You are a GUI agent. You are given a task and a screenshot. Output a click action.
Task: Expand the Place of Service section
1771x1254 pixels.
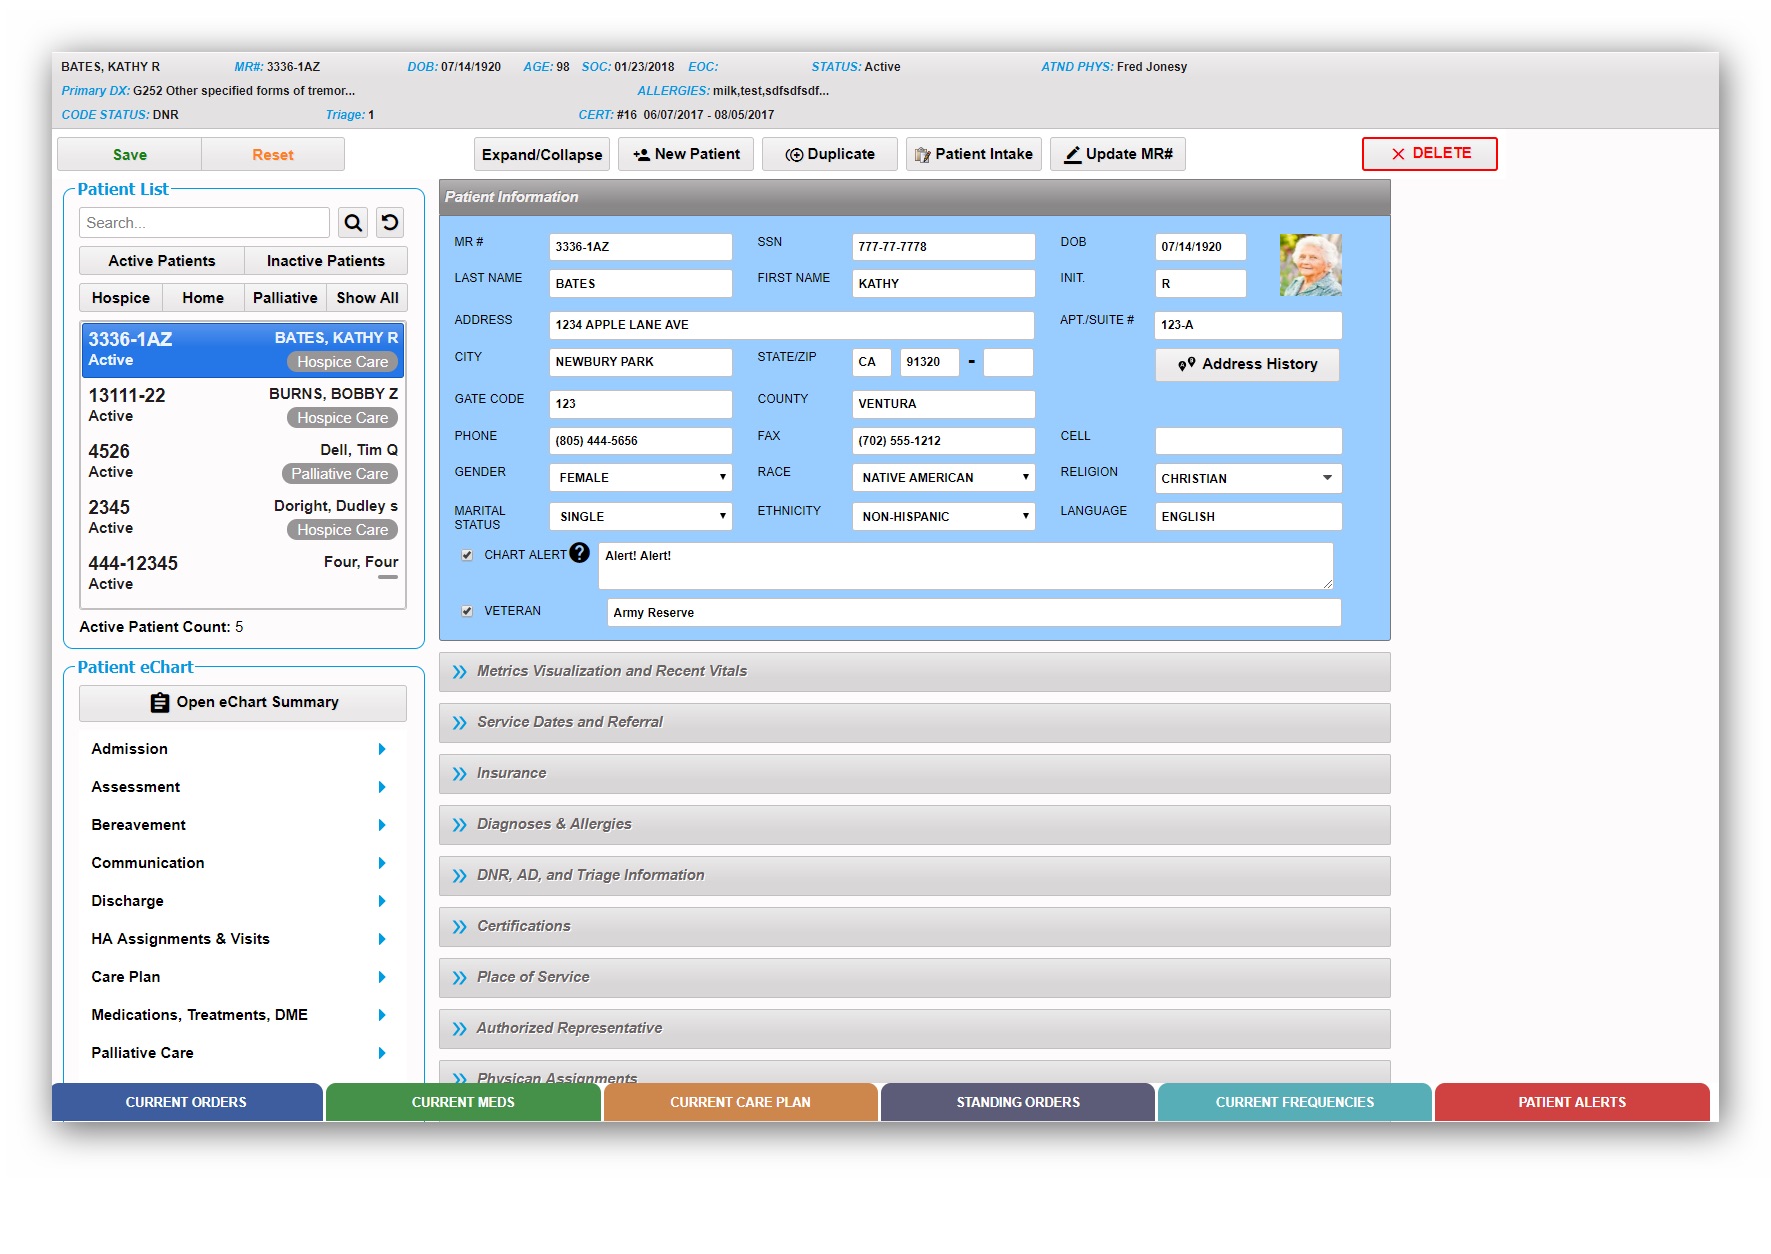click(x=914, y=978)
